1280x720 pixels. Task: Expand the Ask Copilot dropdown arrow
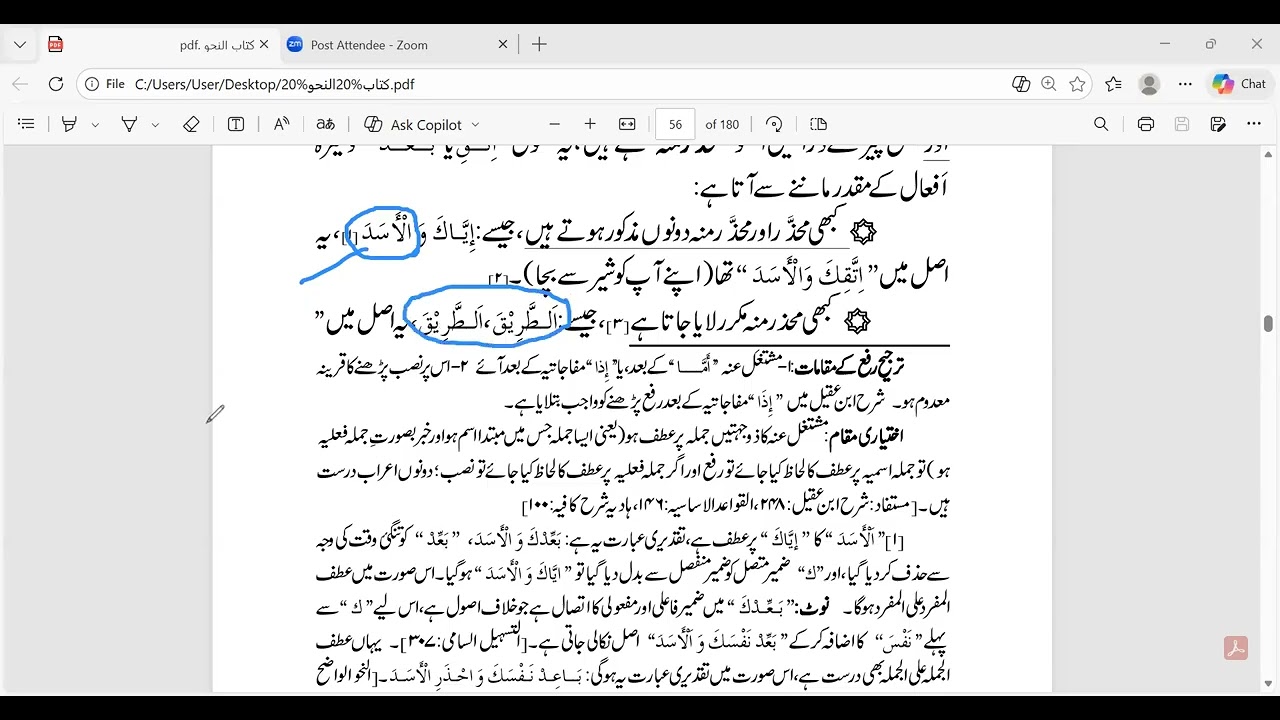pyautogui.click(x=475, y=125)
